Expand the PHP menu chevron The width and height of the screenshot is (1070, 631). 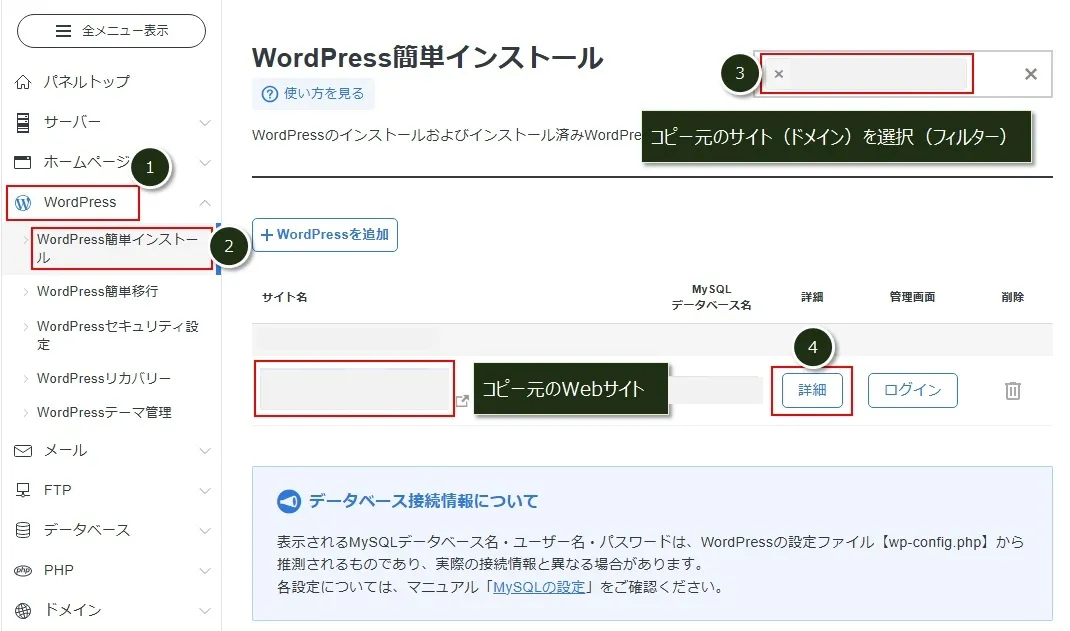tap(205, 570)
